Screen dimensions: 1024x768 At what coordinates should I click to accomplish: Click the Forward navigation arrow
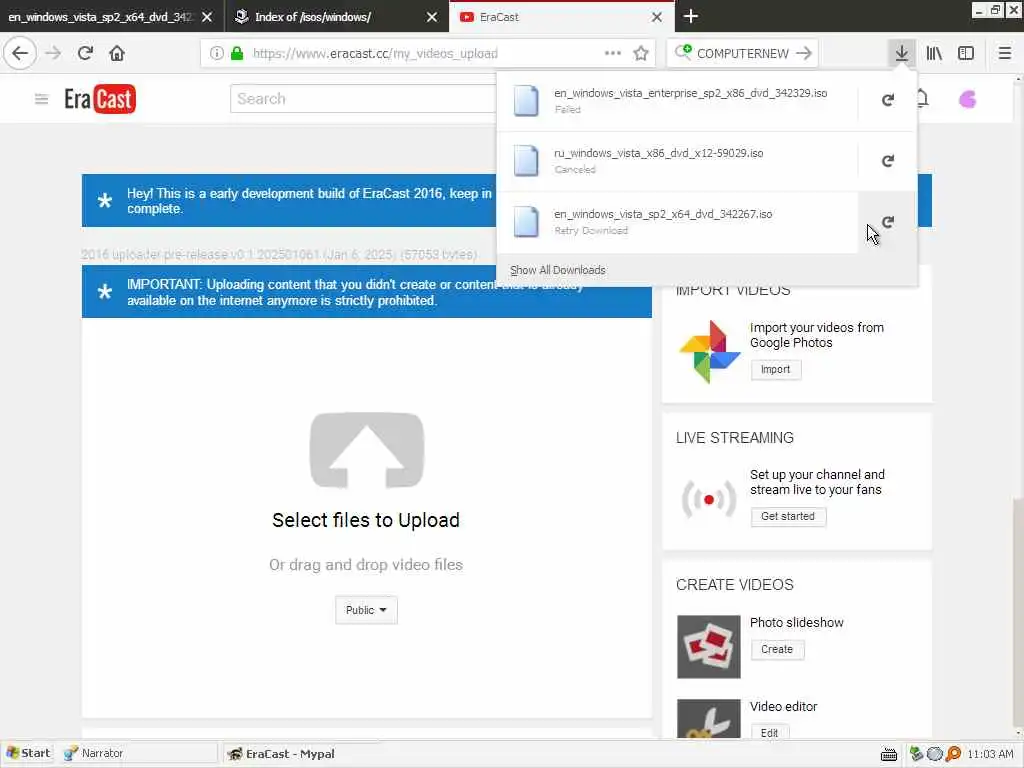(x=54, y=53)
